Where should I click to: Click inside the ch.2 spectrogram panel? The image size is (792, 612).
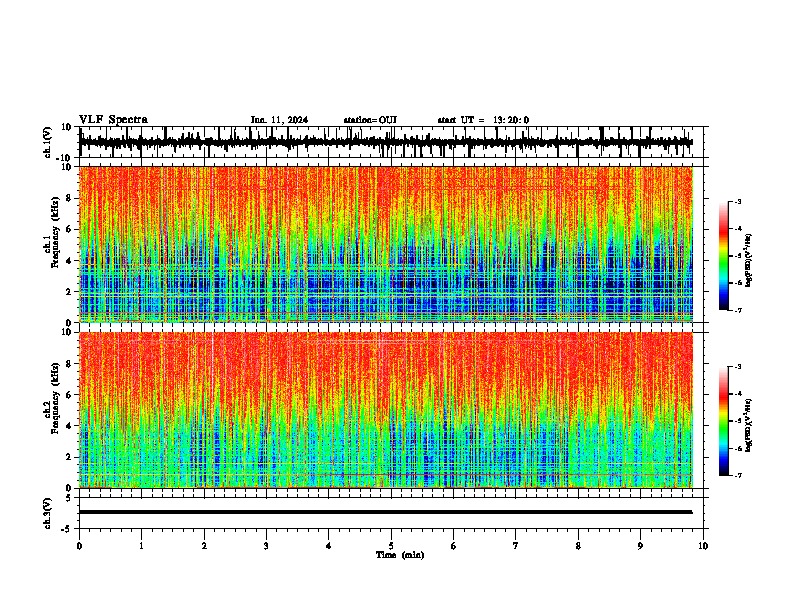(x=386, y=410)
